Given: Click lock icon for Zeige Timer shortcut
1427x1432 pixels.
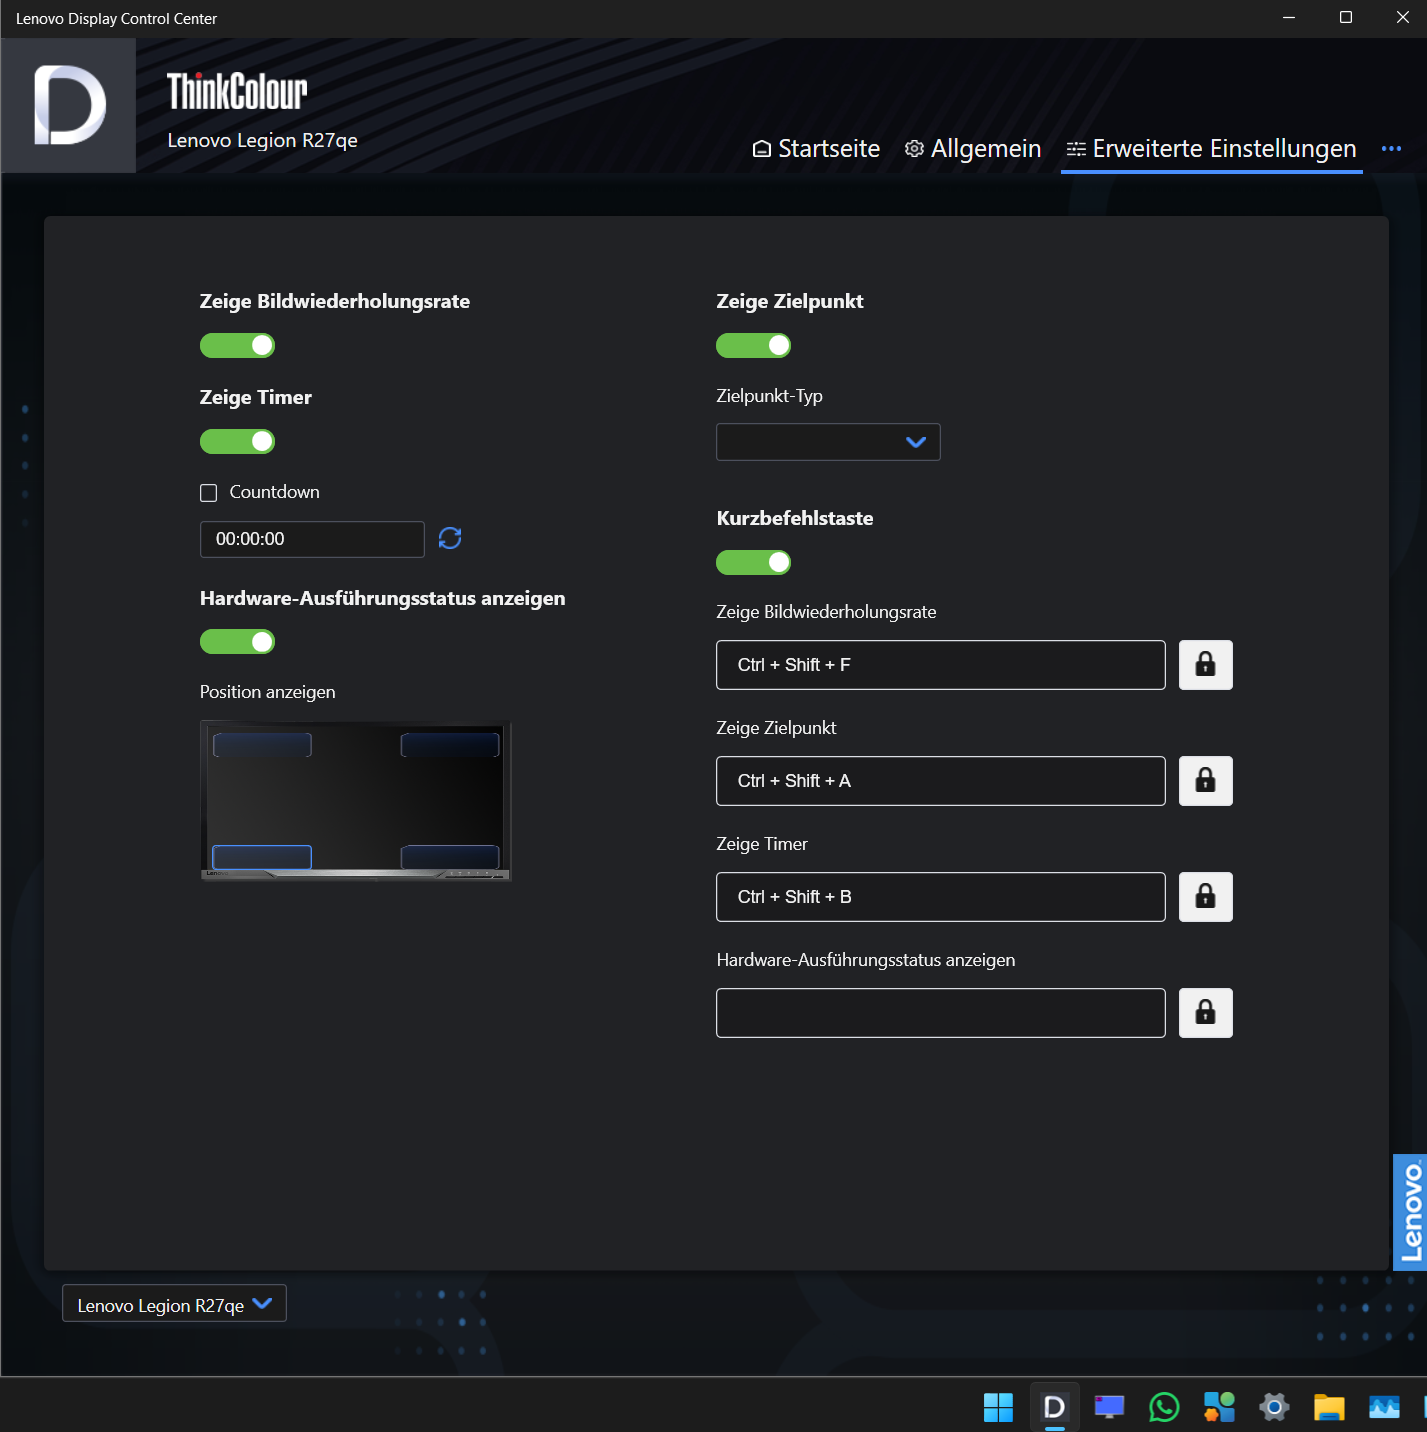Looking at the screenshot, I should (1206, 897).
